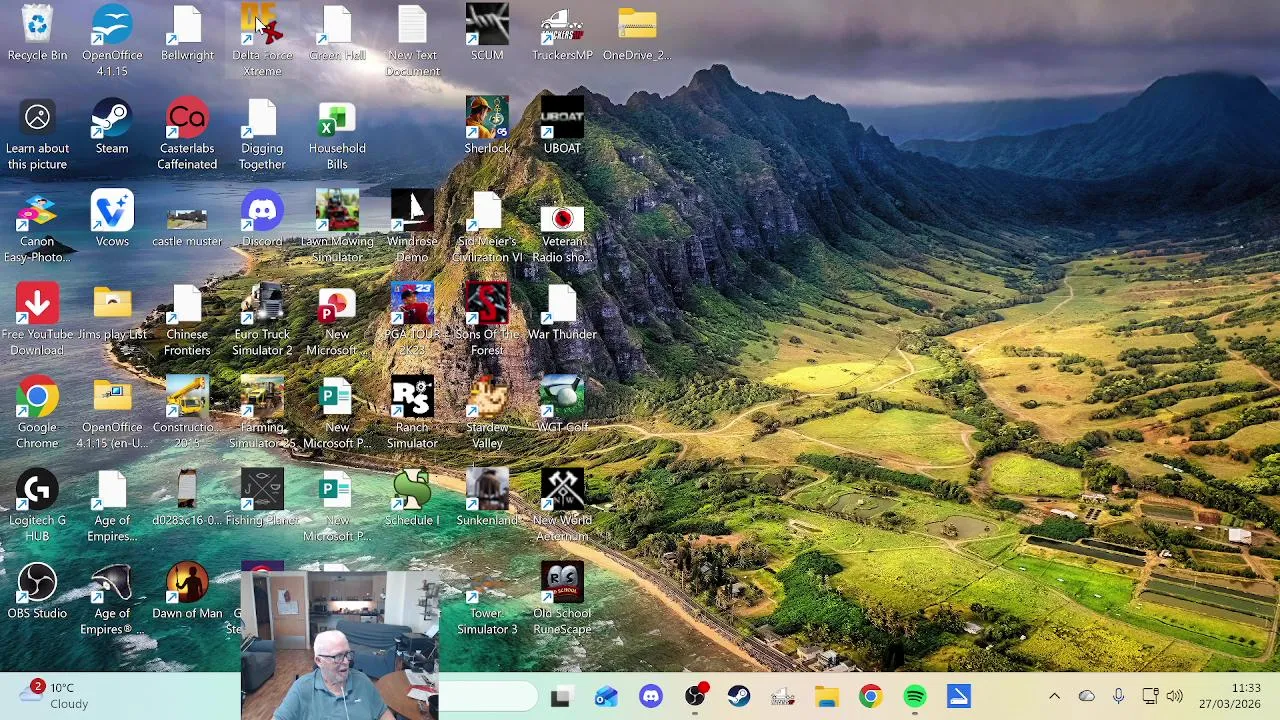Screen dimensions: 1280x720
Task: Click the webcam overlay video feed
Action: pos(339,645)
